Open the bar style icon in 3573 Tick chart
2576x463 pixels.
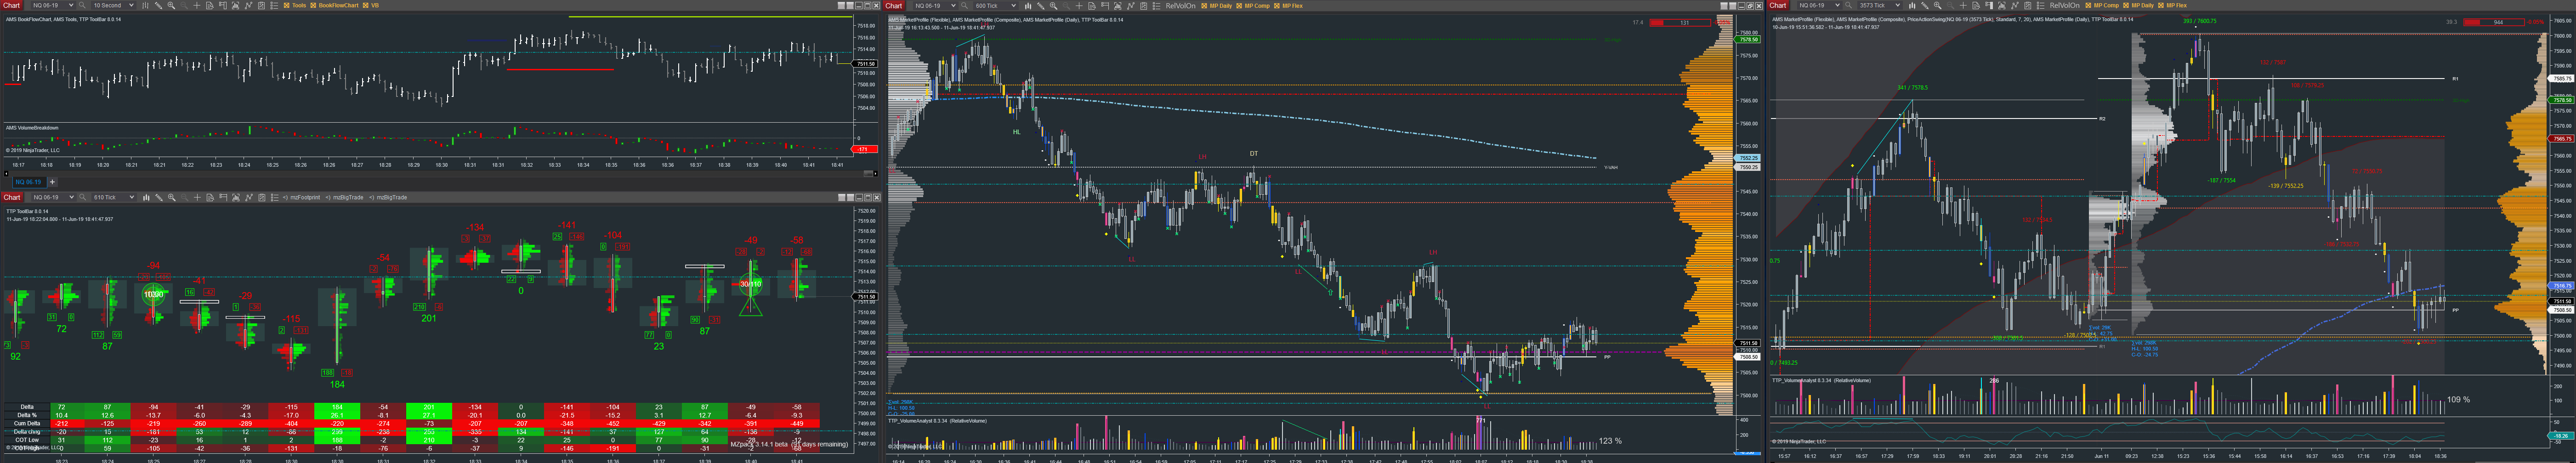pyautogui.click(x=1912, y=5)
